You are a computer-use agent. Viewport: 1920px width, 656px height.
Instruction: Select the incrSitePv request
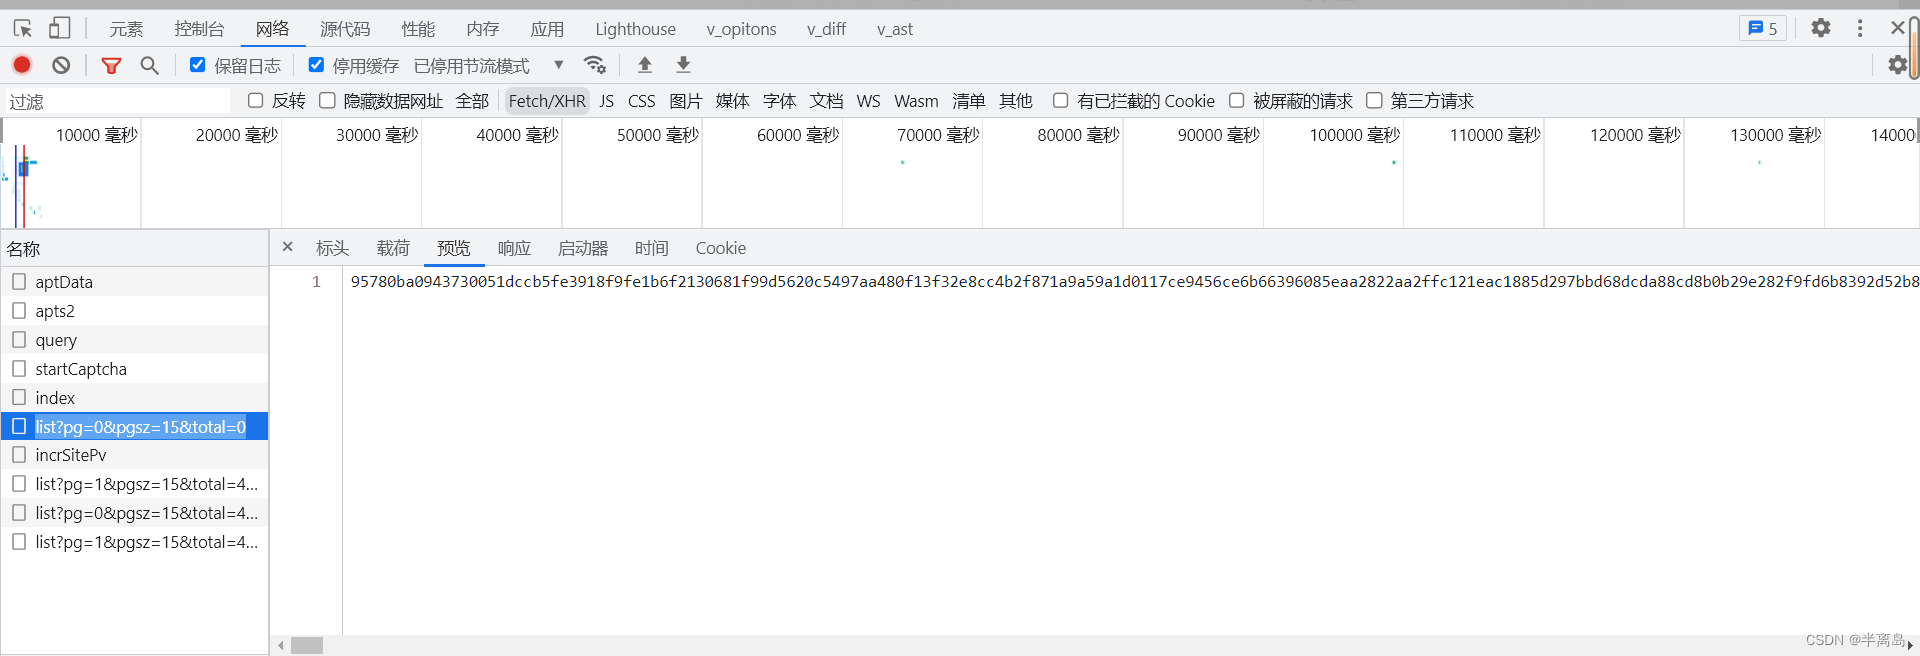134,455
